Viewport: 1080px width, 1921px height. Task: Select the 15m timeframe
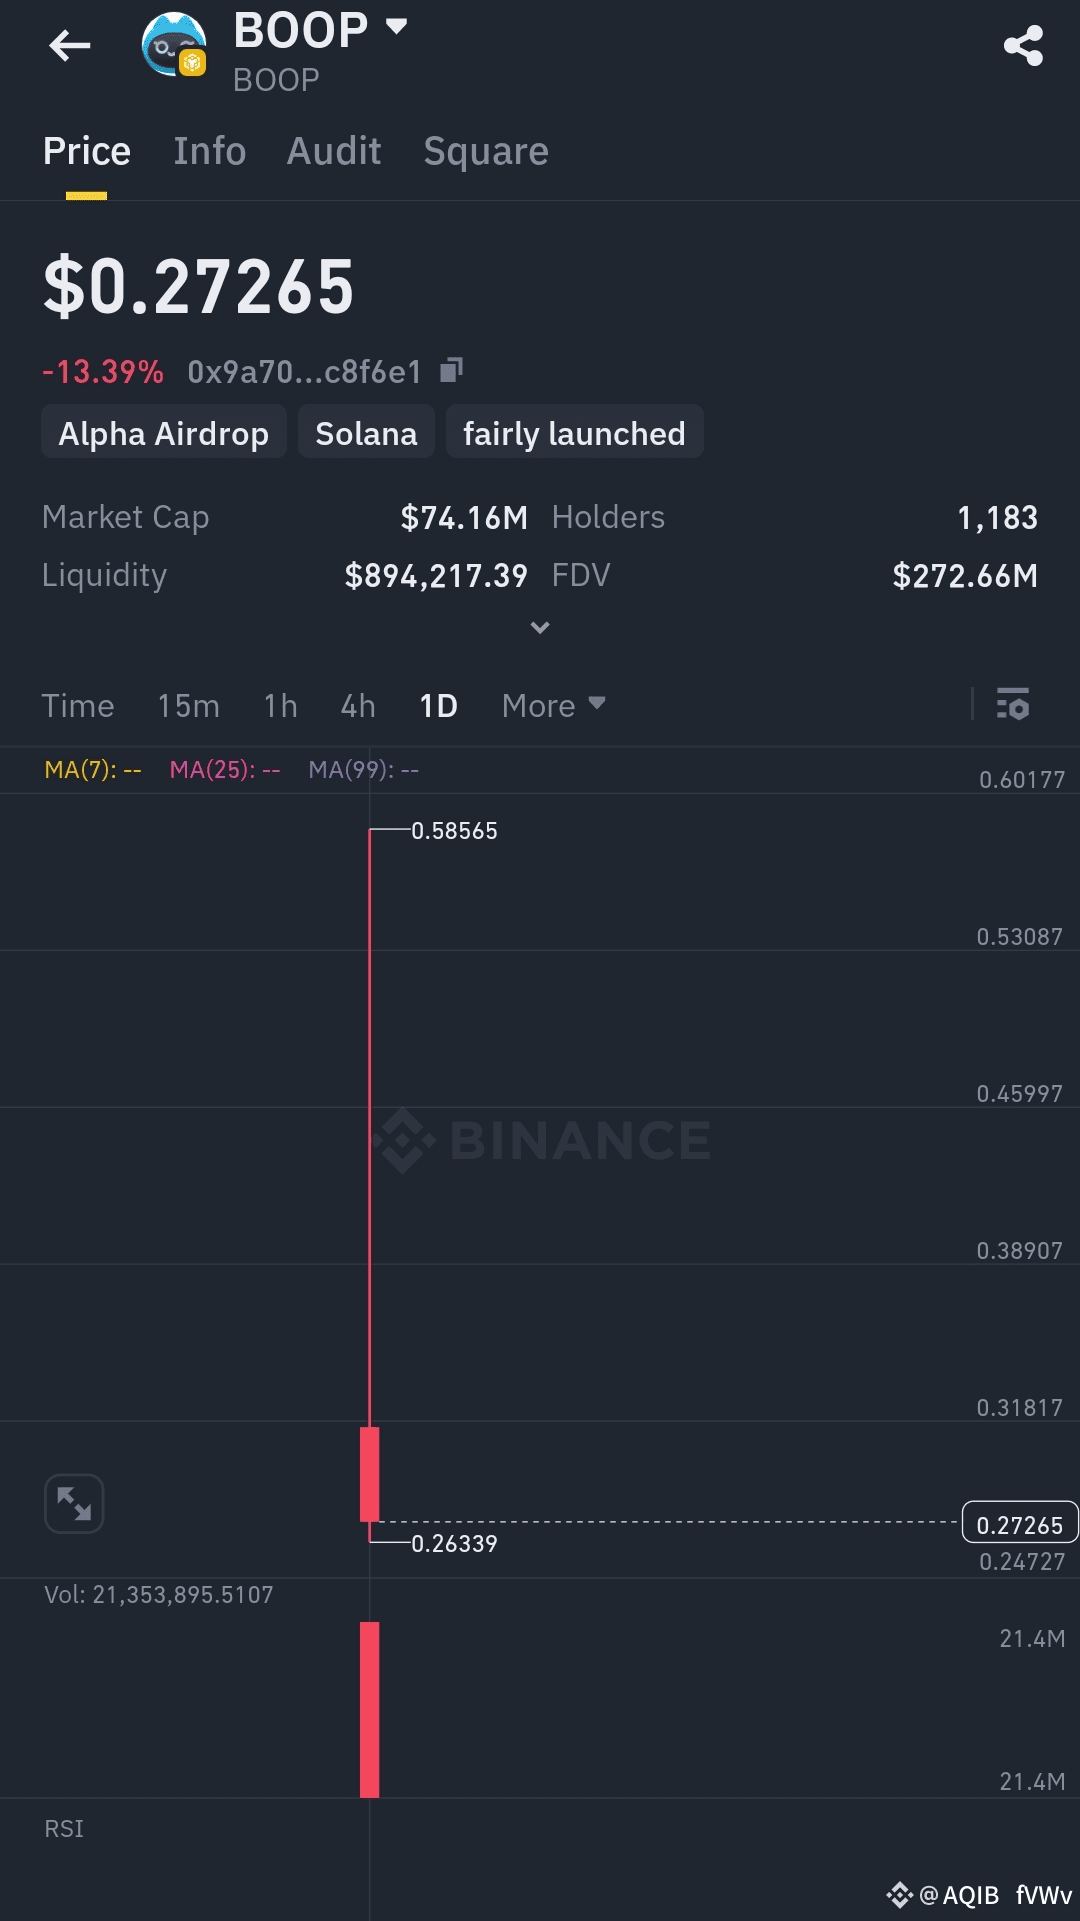[x=188, y=706]
